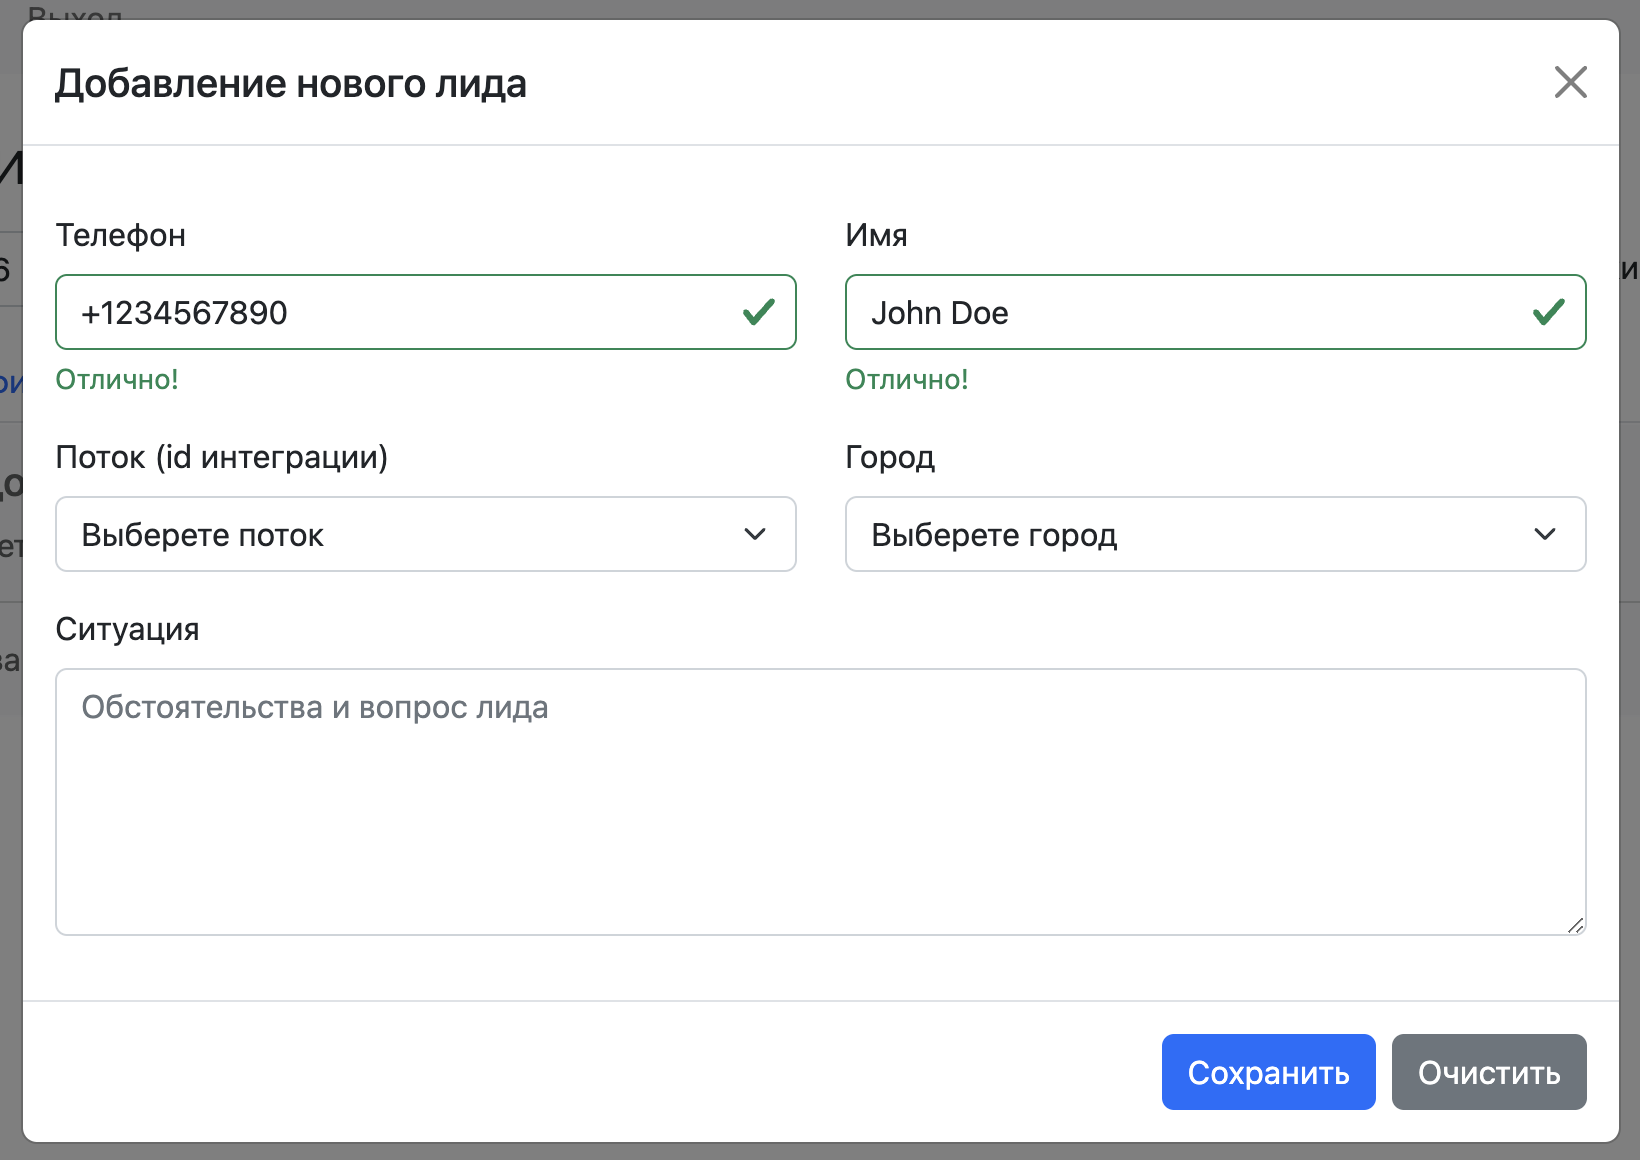The height and width of the screenshot is (1160, 1640).
Task: Open the 'Выберете поток' dropdown
Action: [400, 534]
